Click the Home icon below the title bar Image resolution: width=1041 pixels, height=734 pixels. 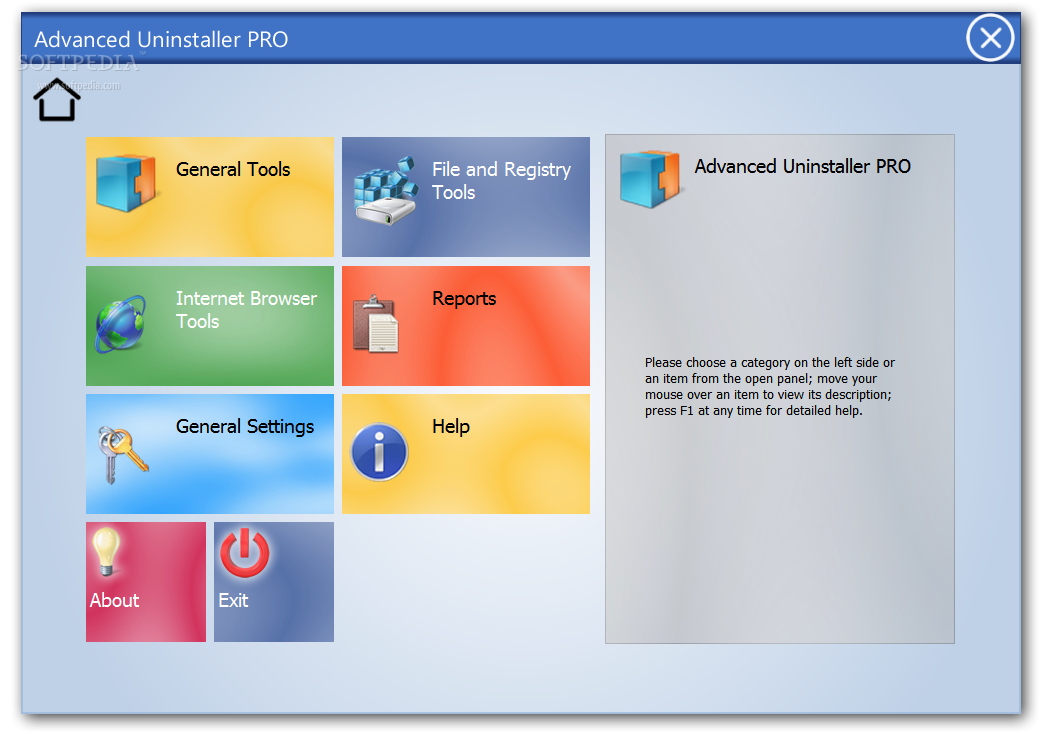57,100
